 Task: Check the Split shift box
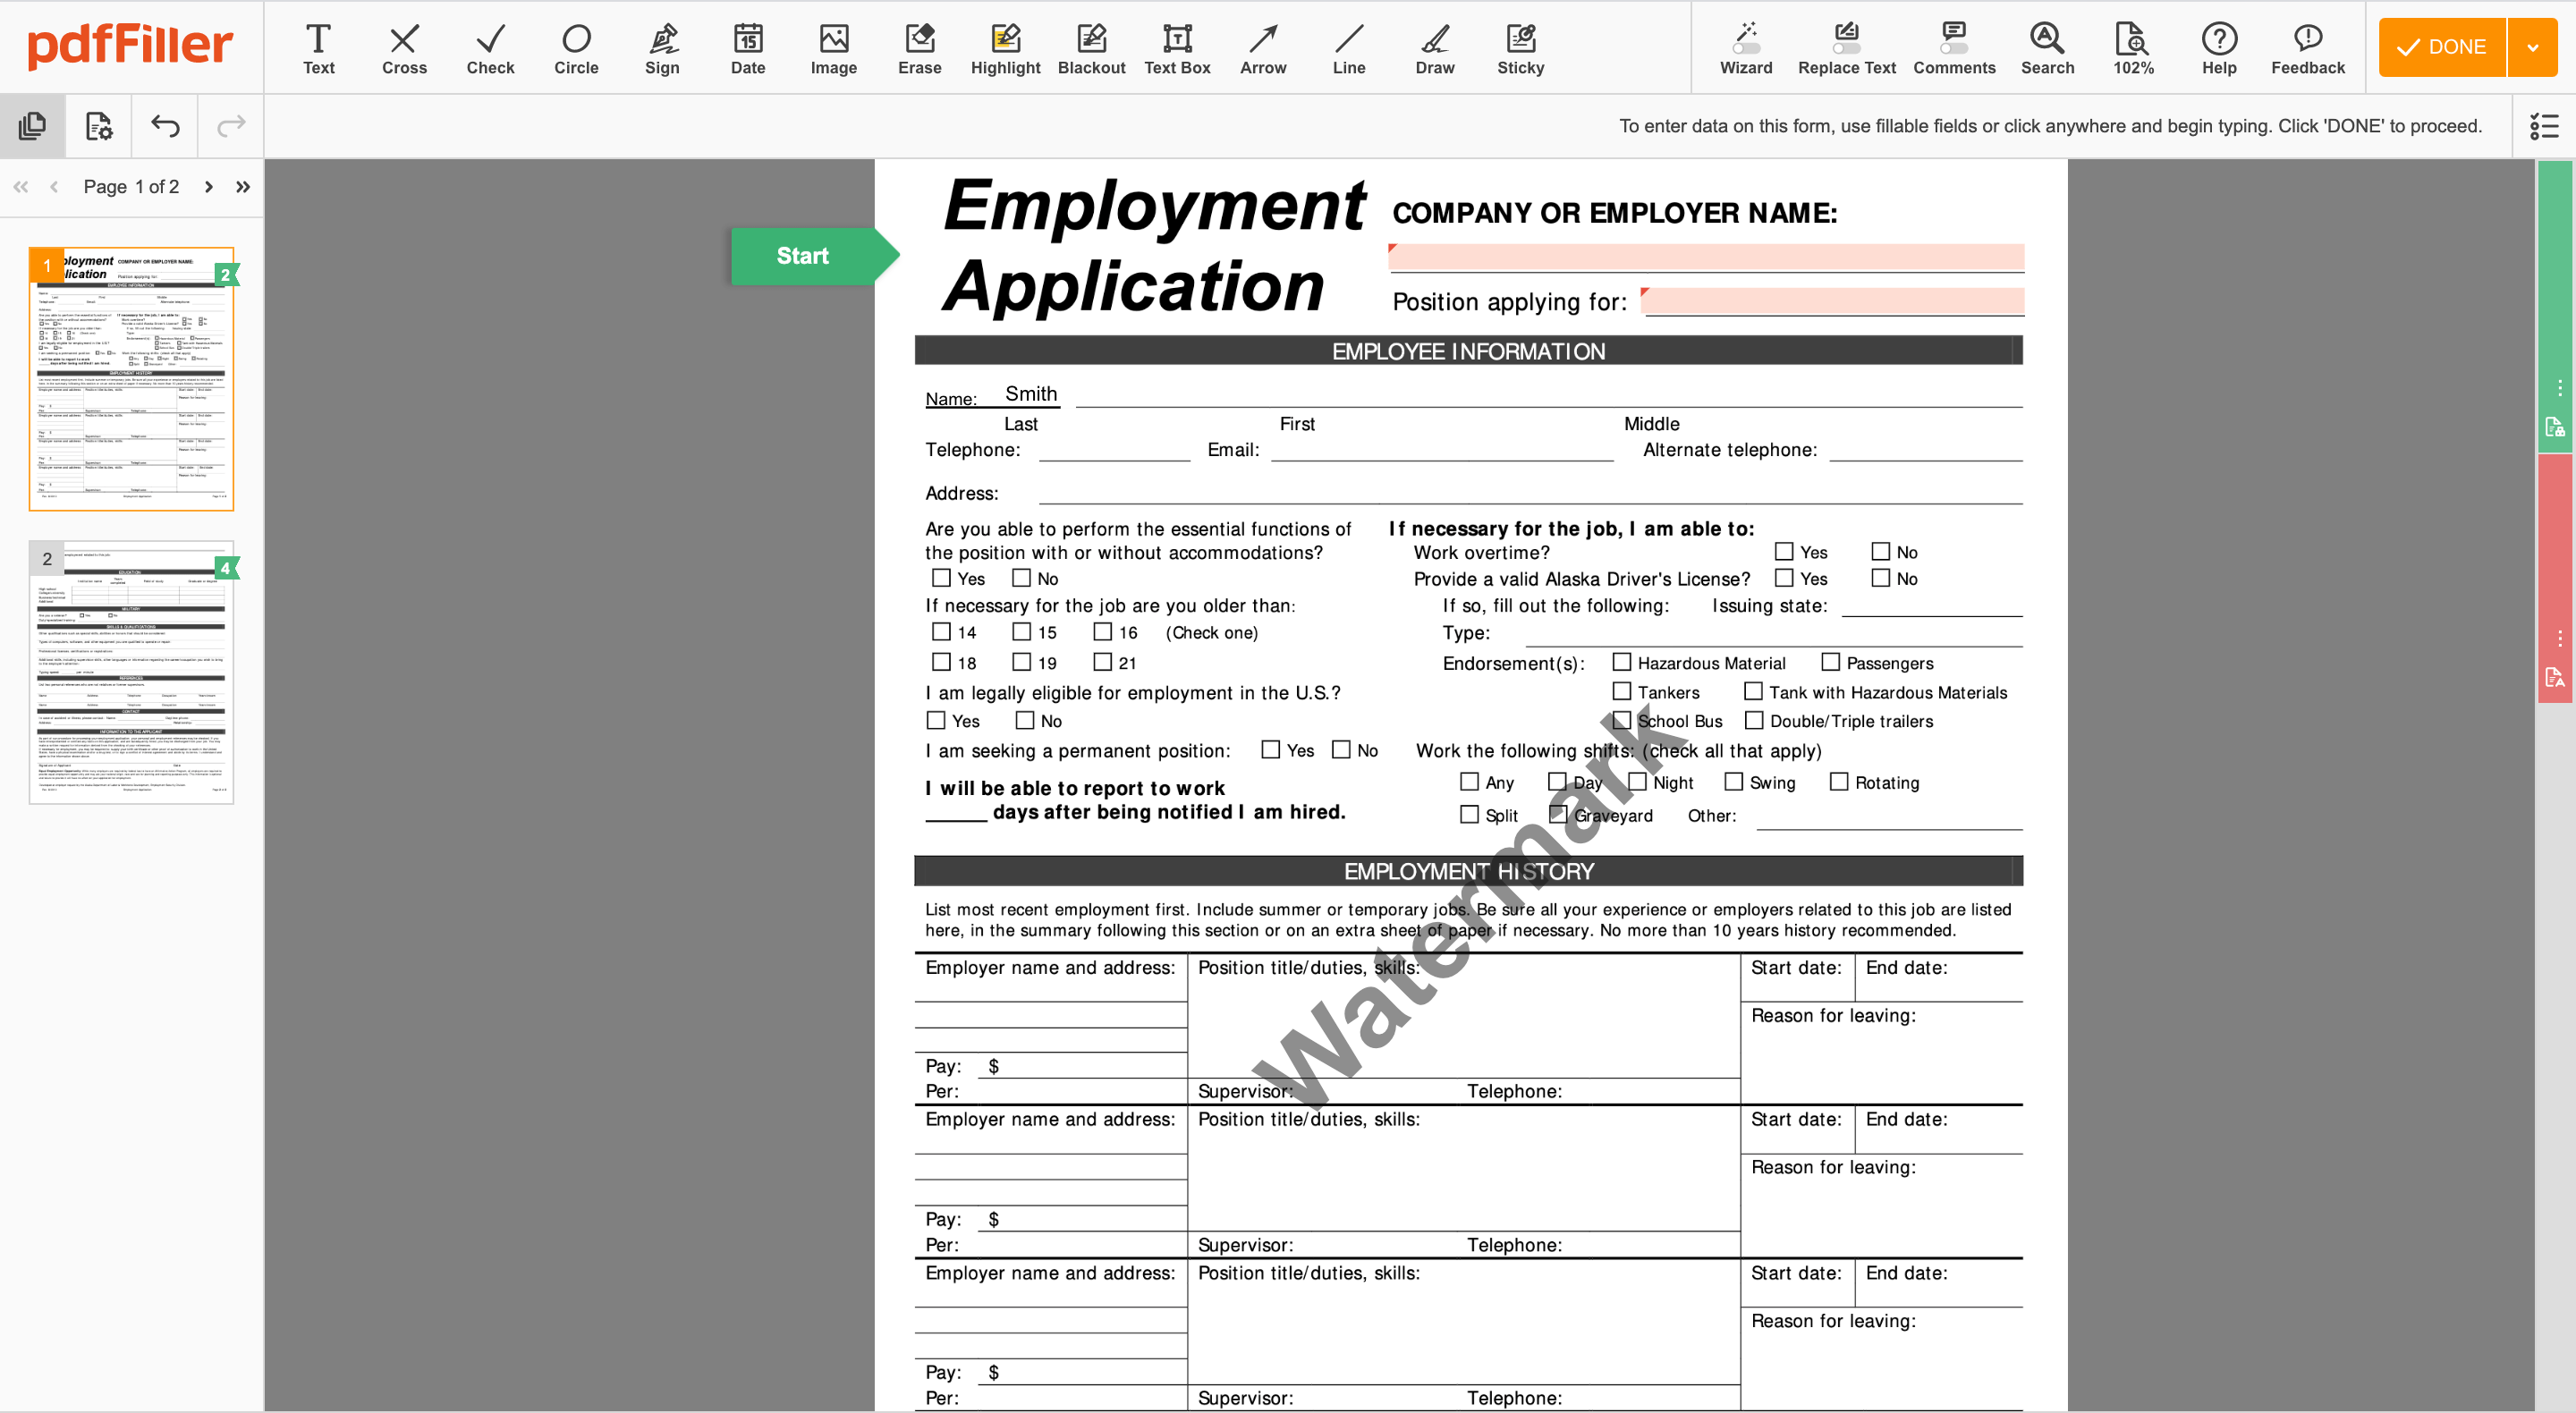tap(1469, 814)
